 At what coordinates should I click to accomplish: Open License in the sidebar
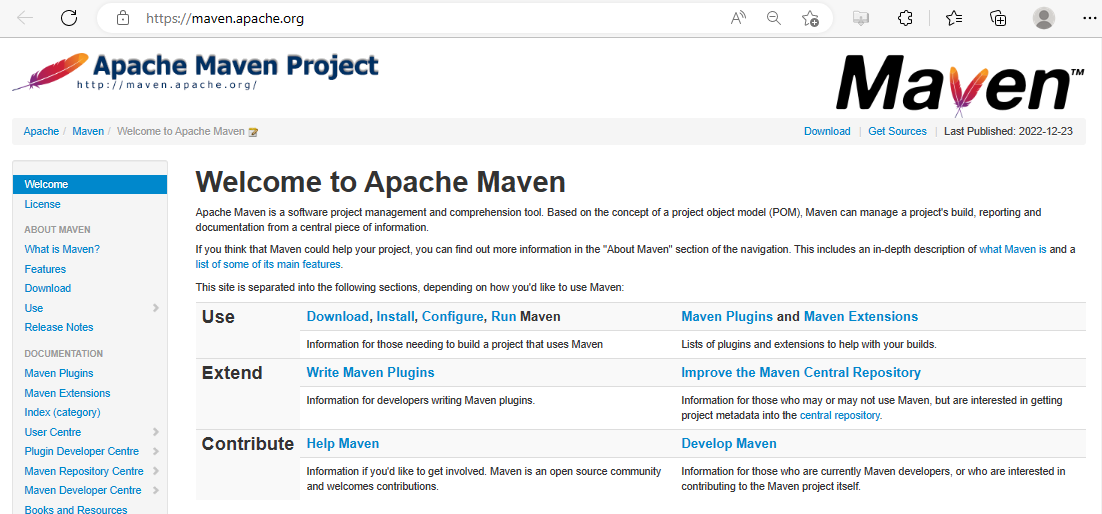tap(42, 204)
